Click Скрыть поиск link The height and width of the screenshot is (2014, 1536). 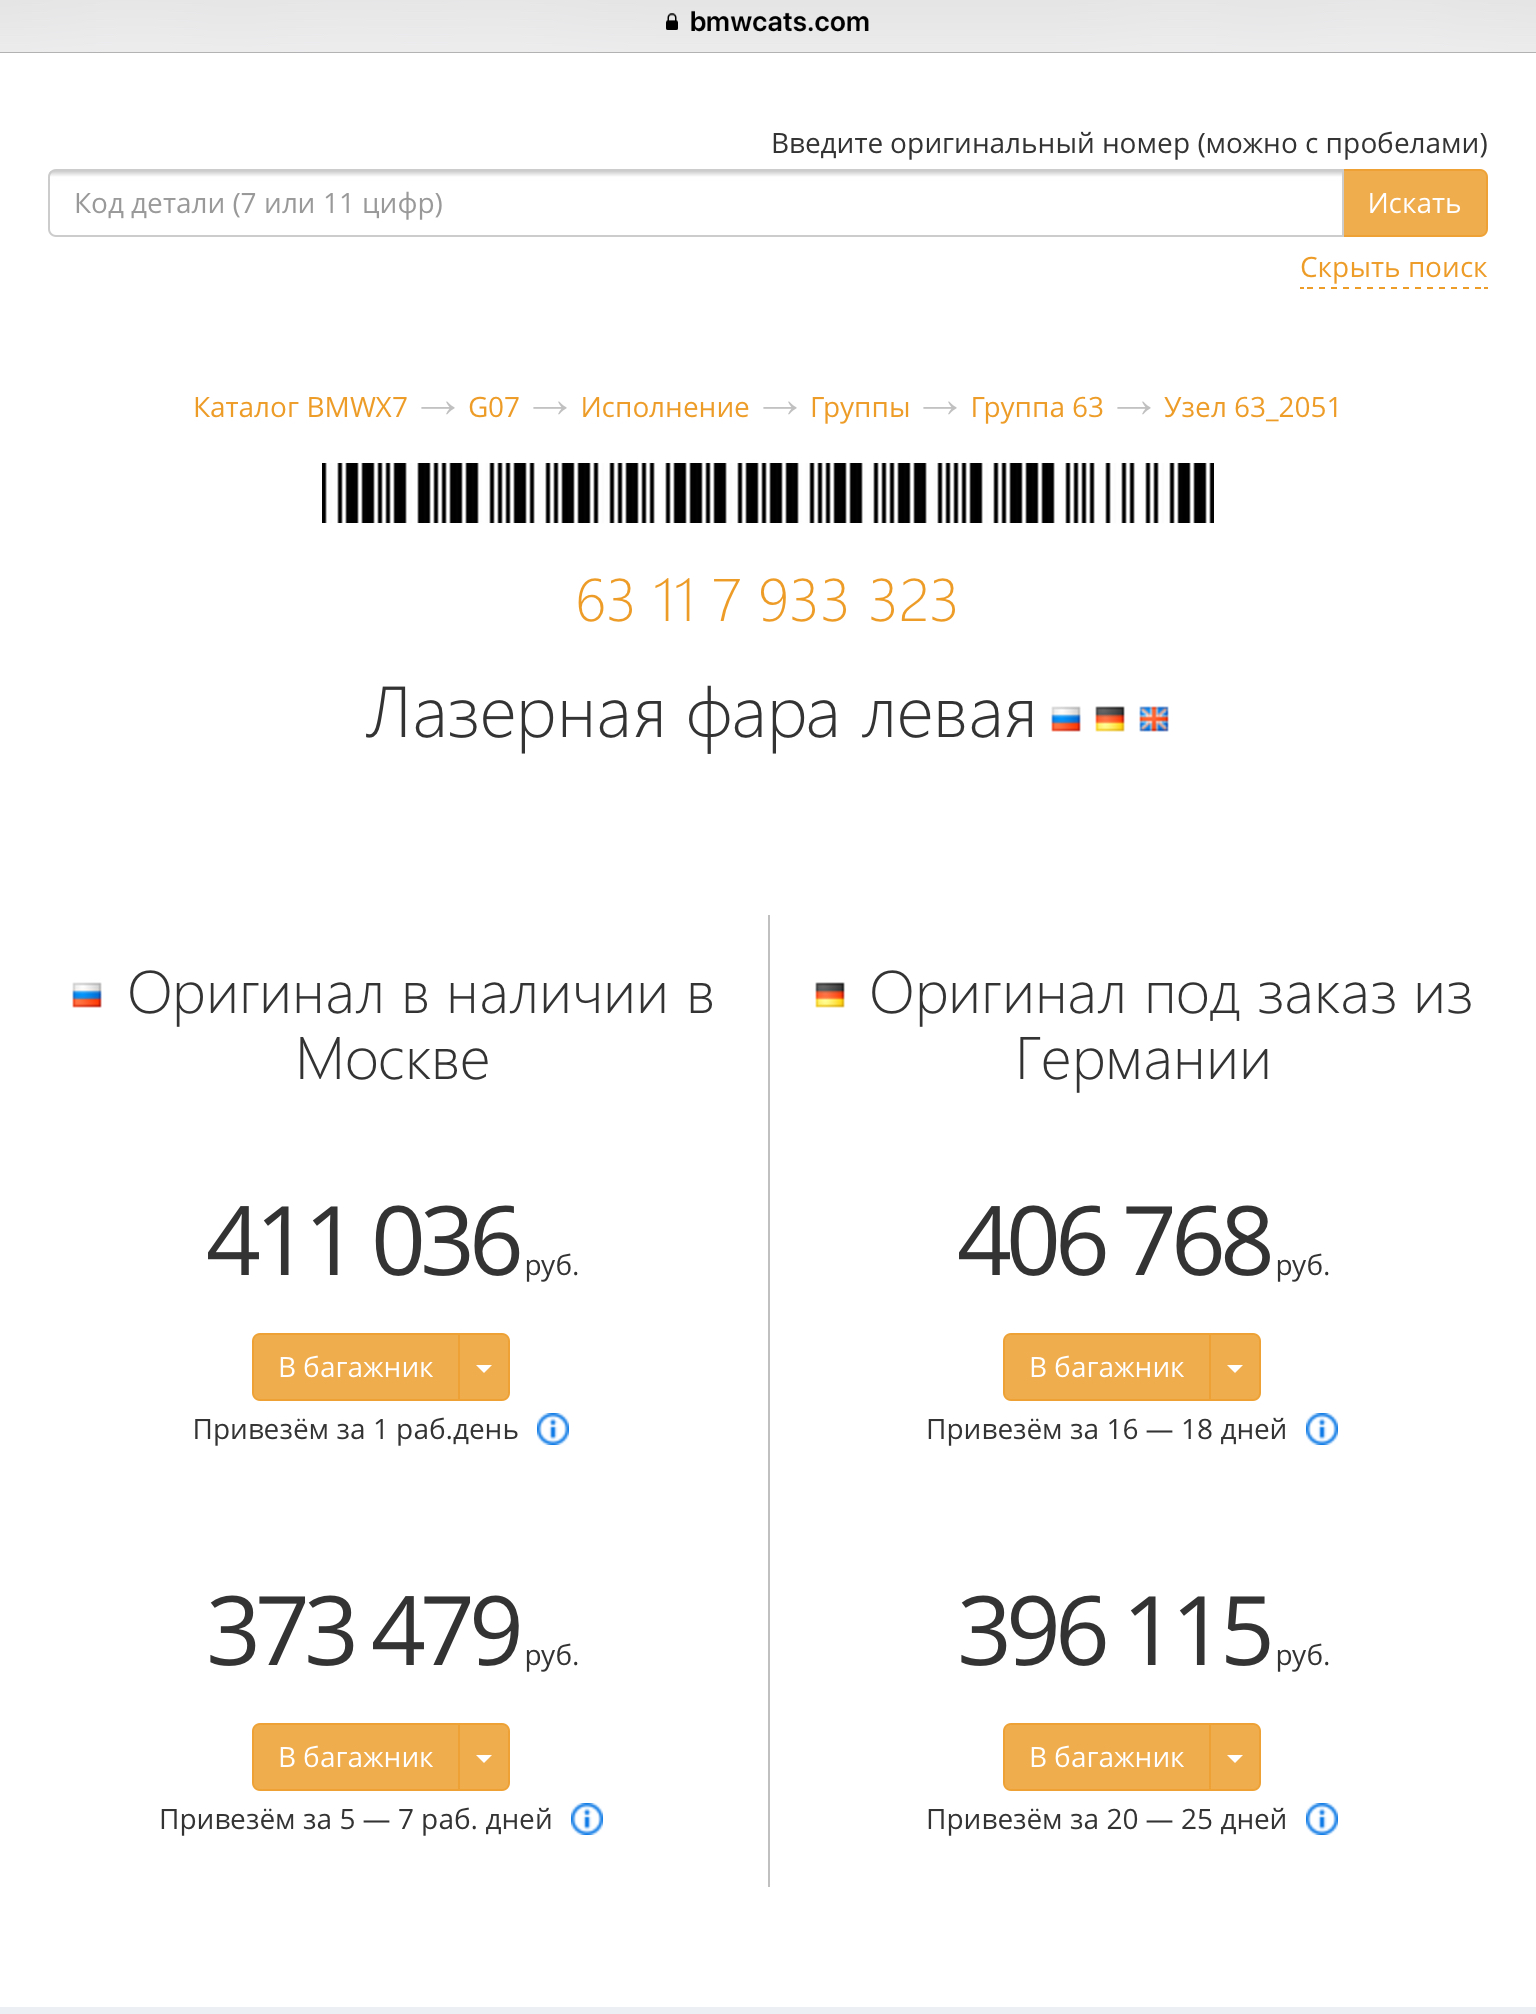coord(1393,268)
